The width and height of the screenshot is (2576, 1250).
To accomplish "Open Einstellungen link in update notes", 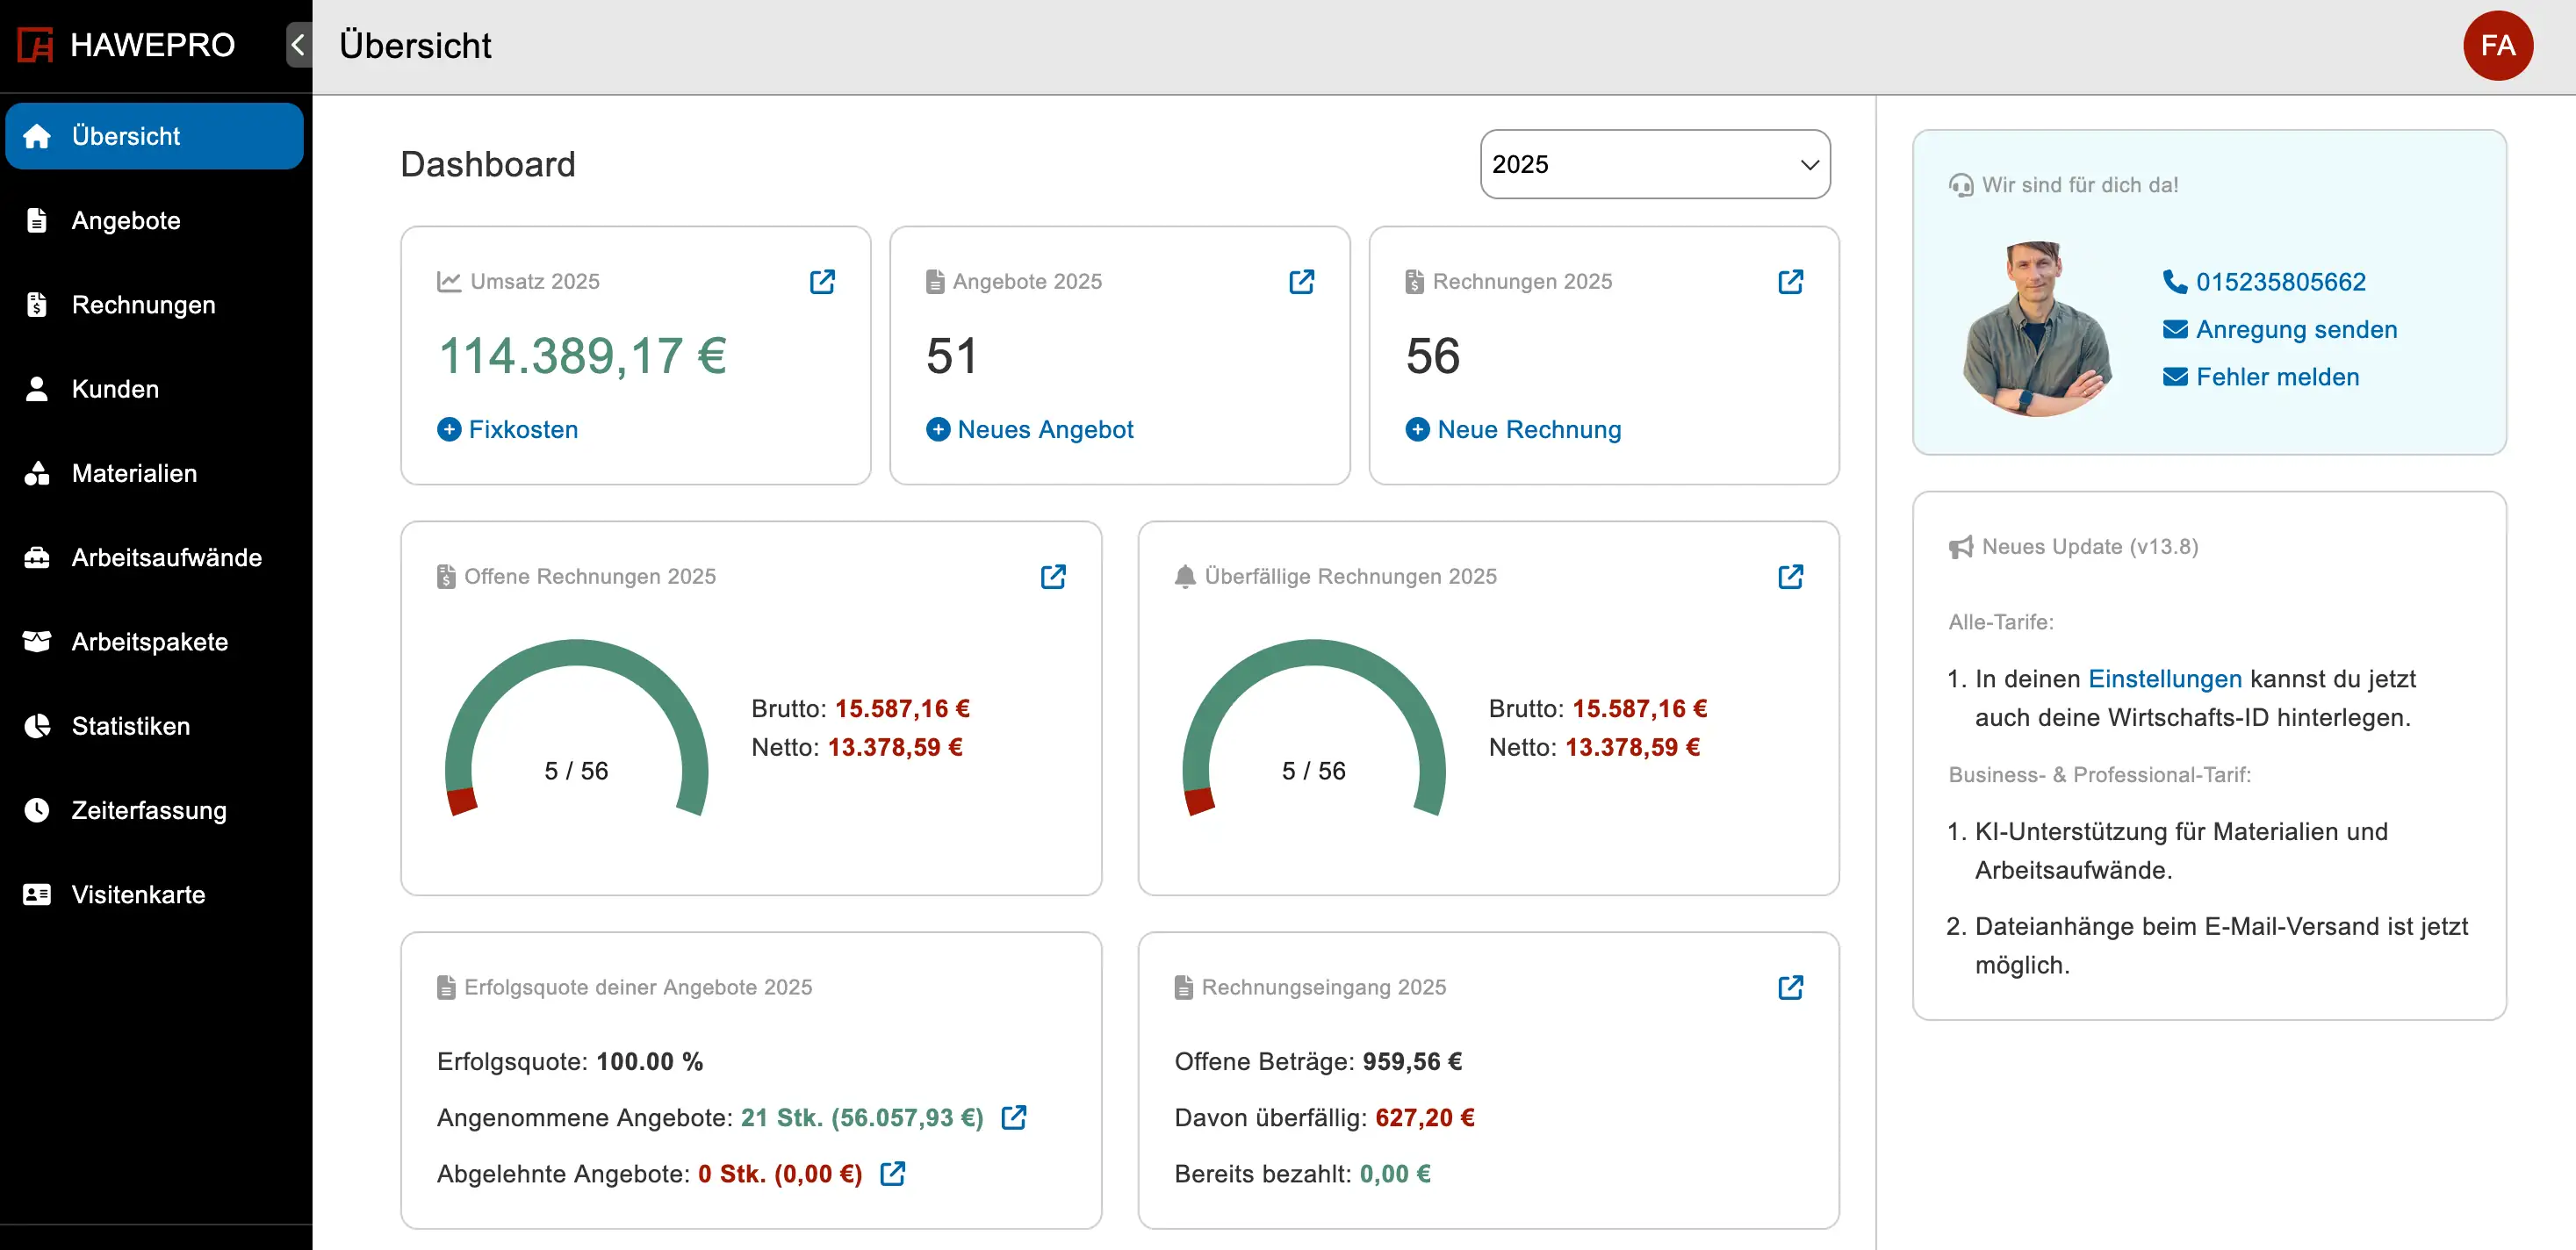I will pyautogui.click(x=2164, y=678).
